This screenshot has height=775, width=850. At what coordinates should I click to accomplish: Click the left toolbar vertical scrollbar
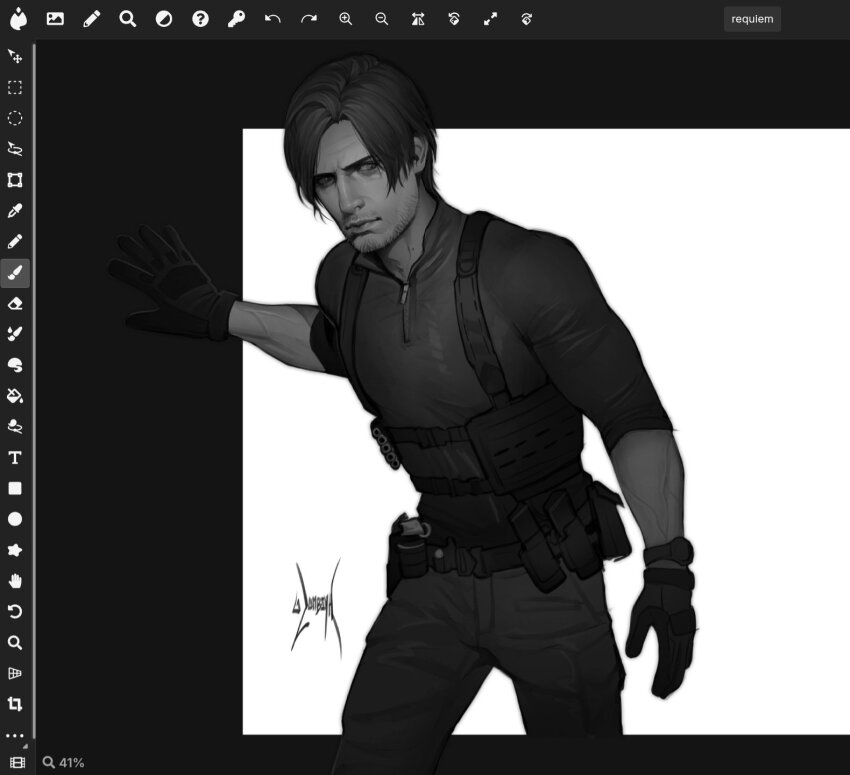click(x=34, y=390)
